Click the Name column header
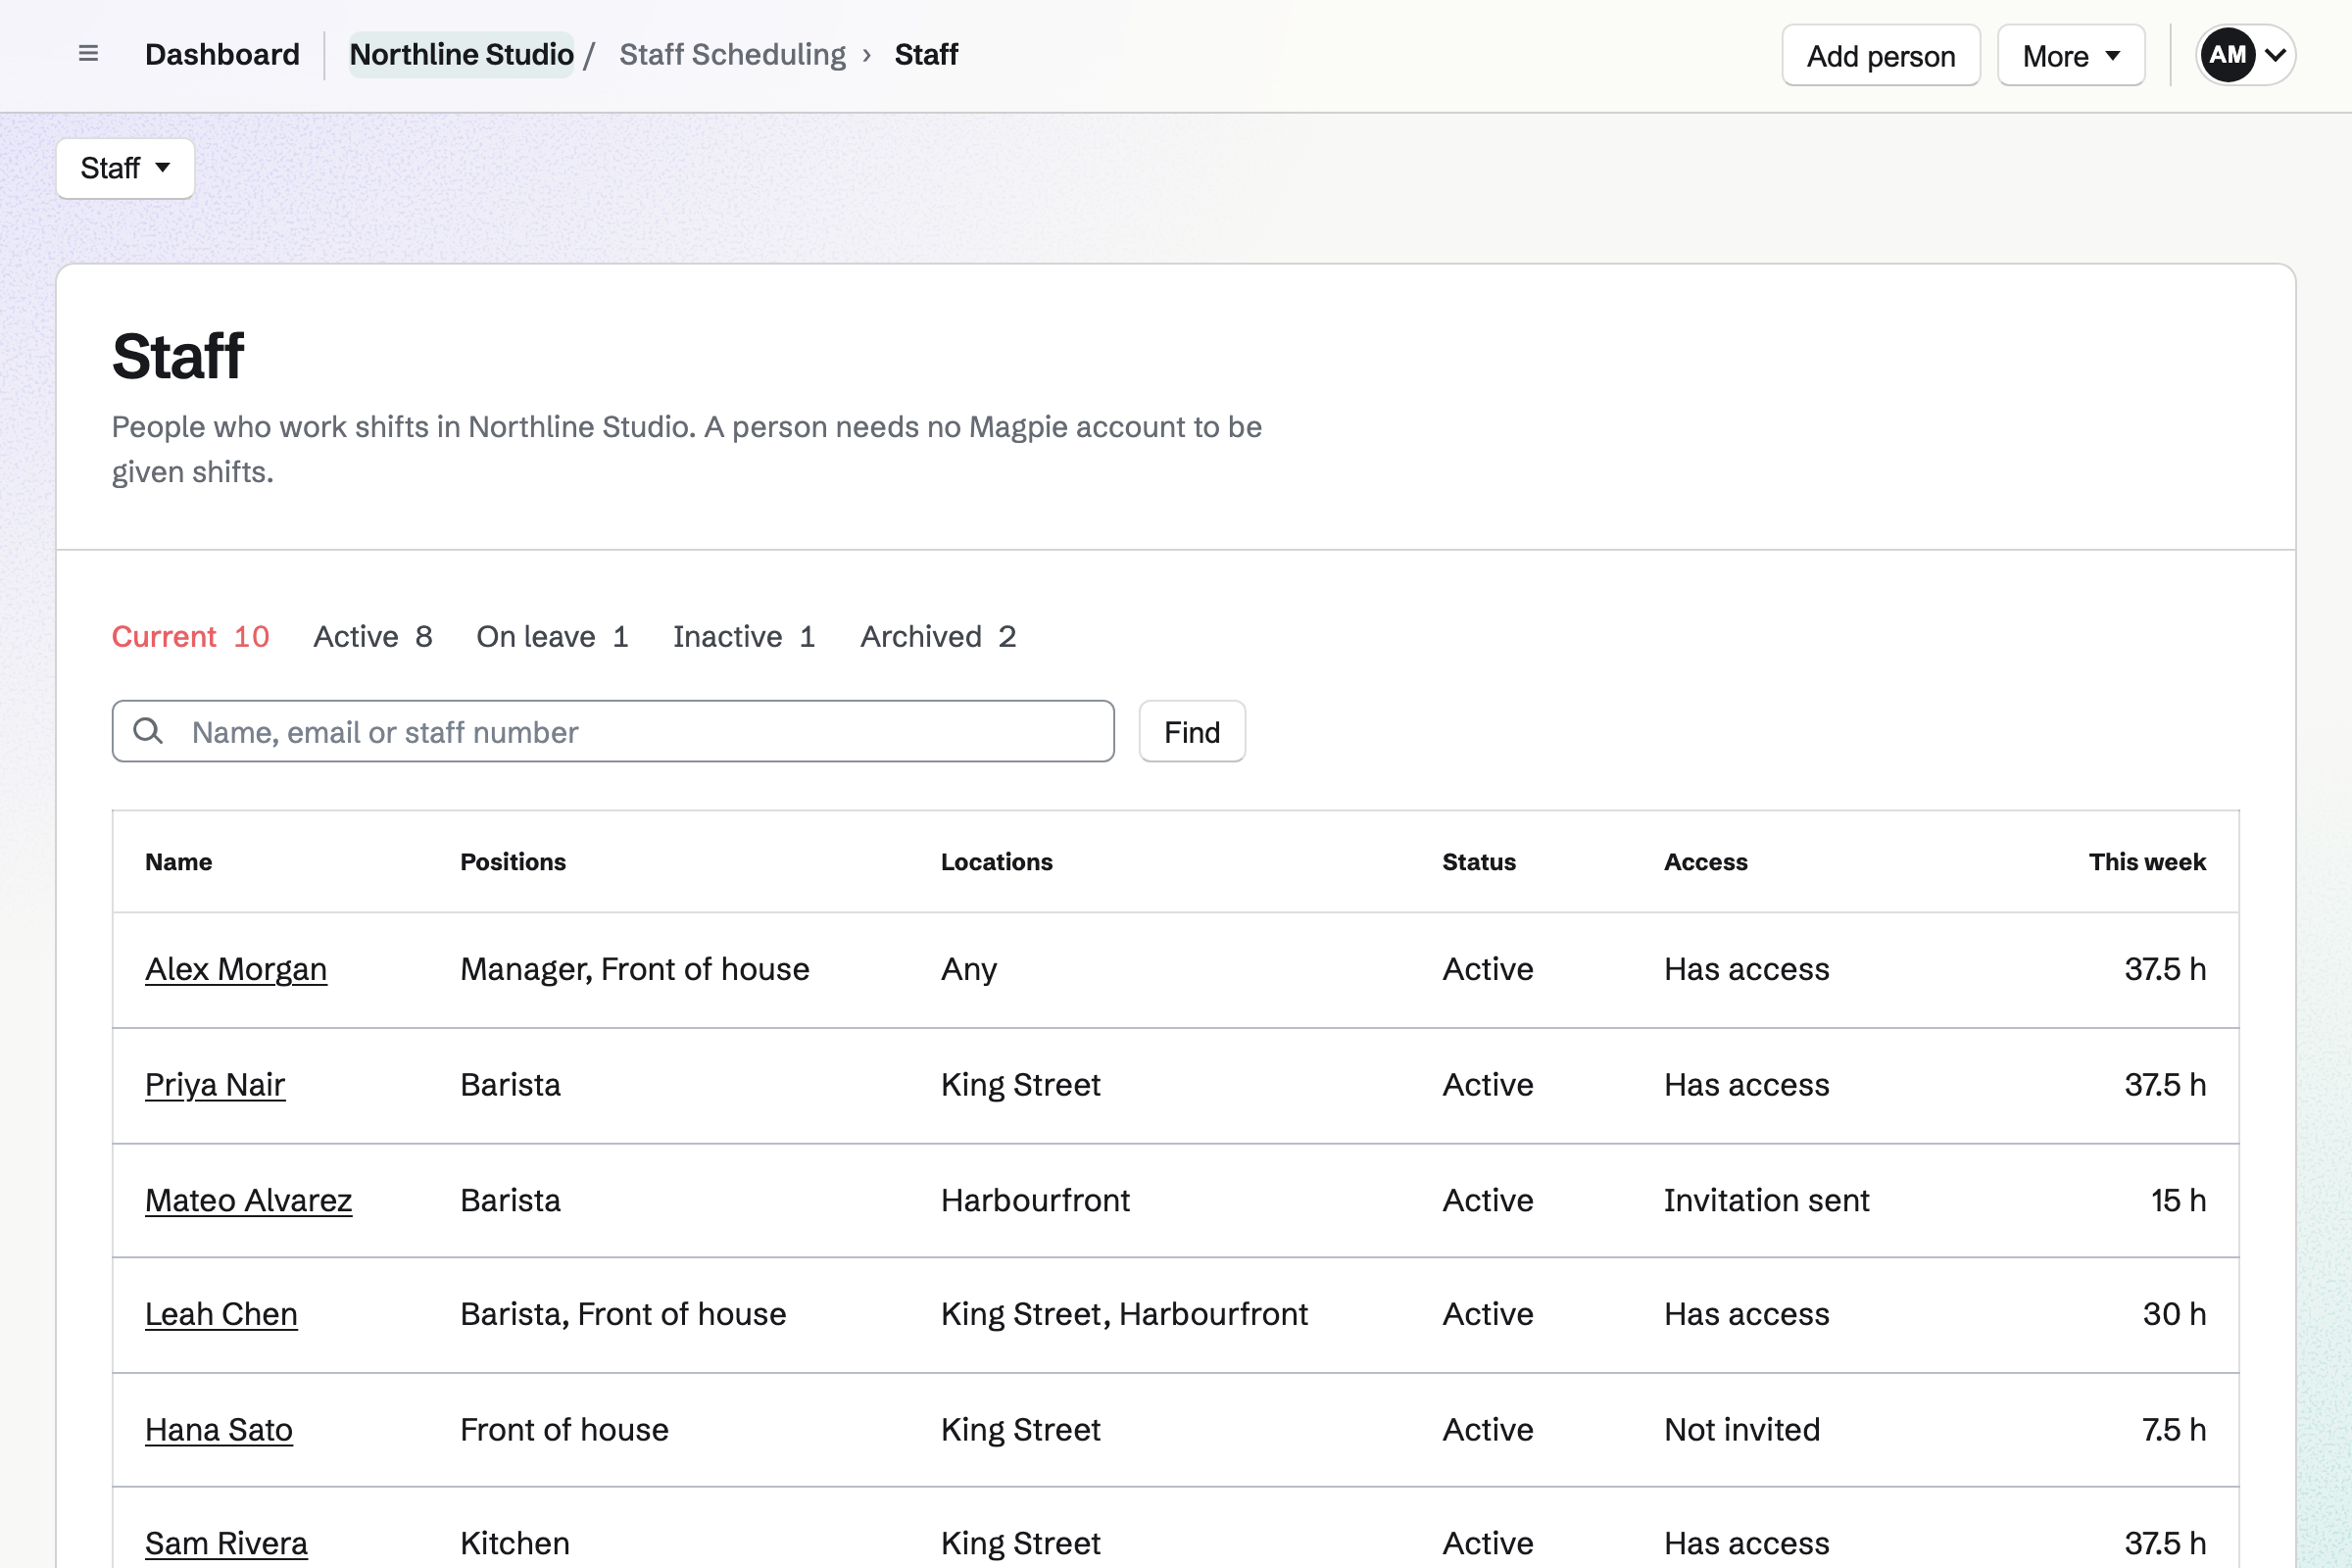The height and width of the screenshot is (1568, 2352). 178,862
